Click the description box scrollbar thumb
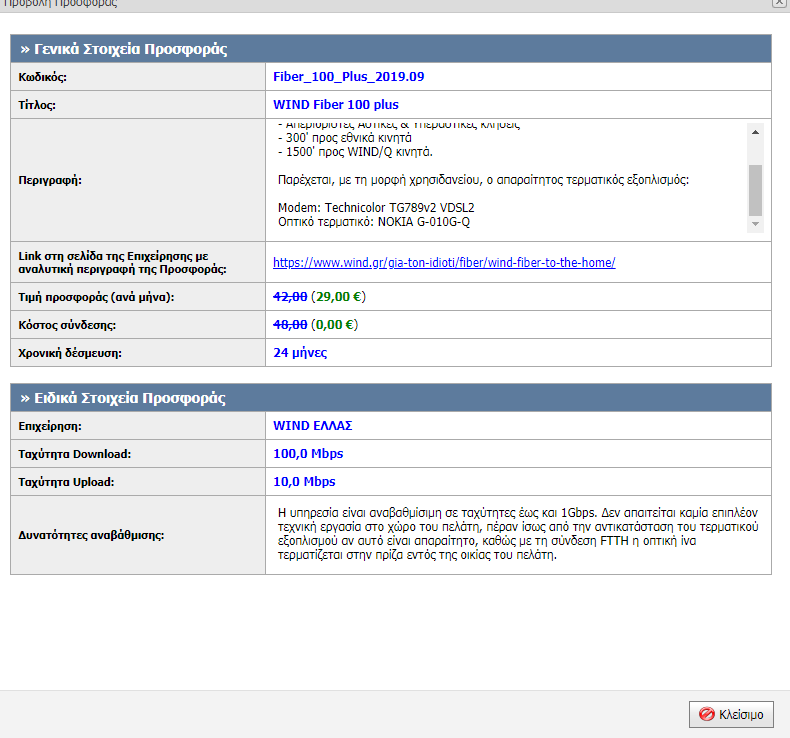 (x=755, y=190)
